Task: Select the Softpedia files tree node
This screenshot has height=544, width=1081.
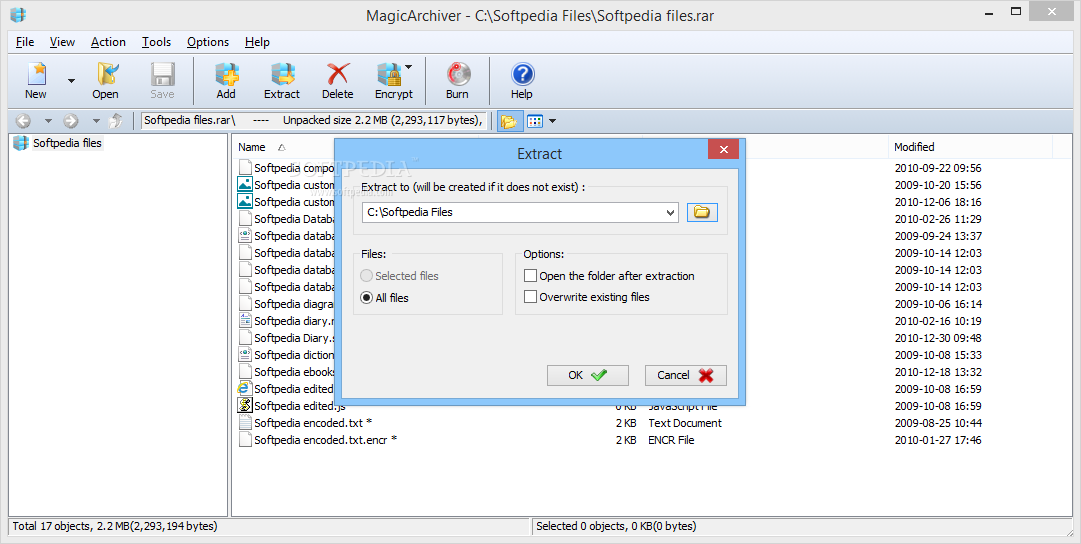Action: [x=67, y=143]
